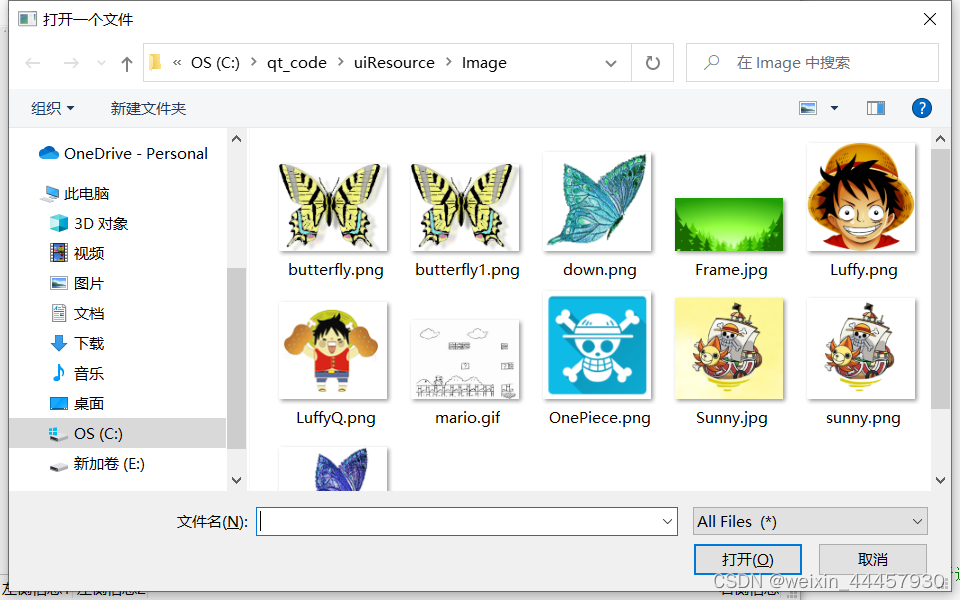Select OneDrive - Personal in sidebar

[x=123, y=153]
